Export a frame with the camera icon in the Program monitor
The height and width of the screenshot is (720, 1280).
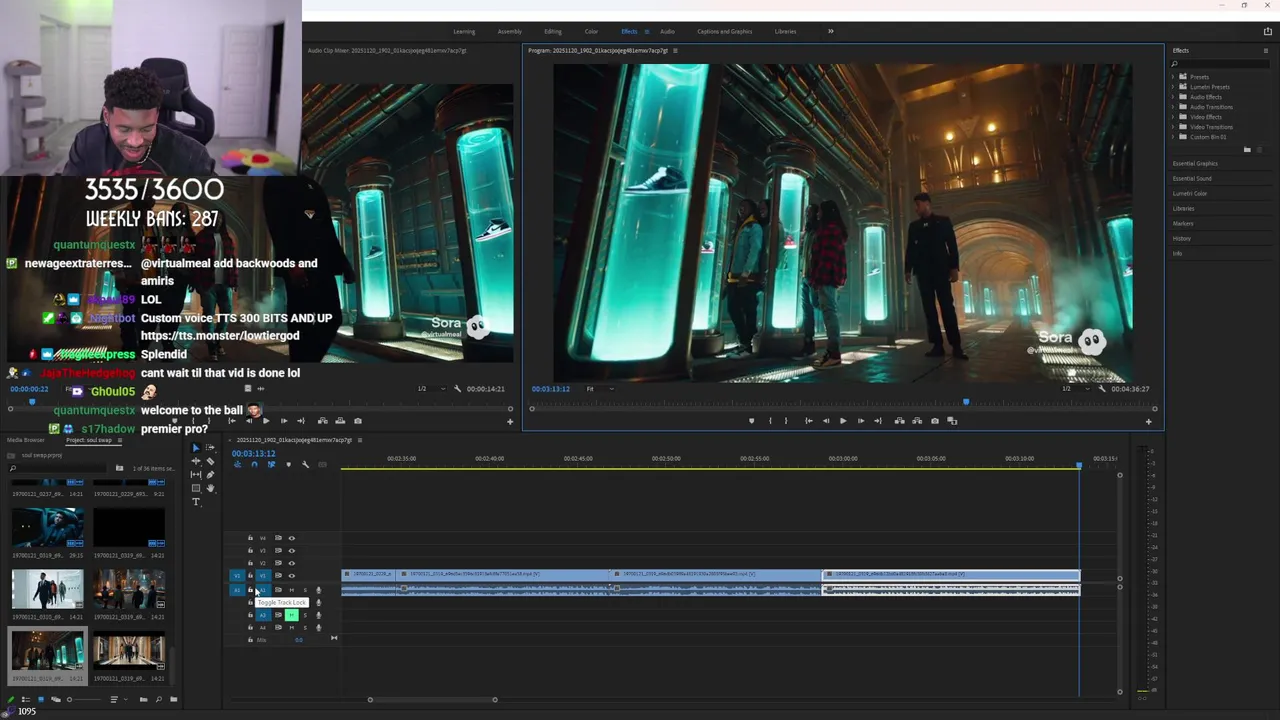(935, 421)
